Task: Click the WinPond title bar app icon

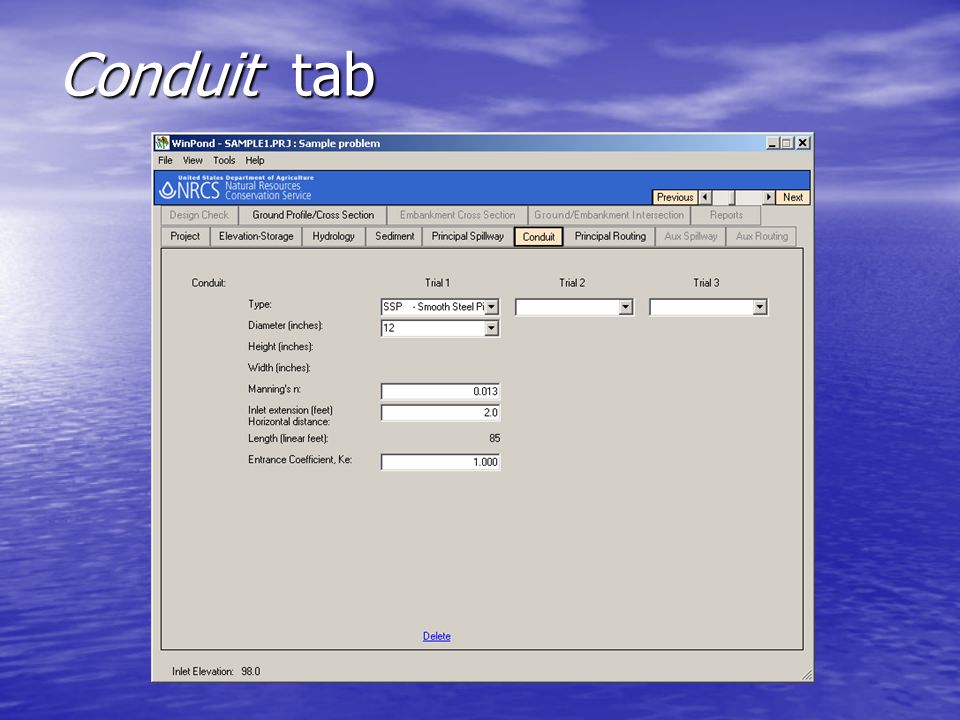Action: click(x=162, y=143)
